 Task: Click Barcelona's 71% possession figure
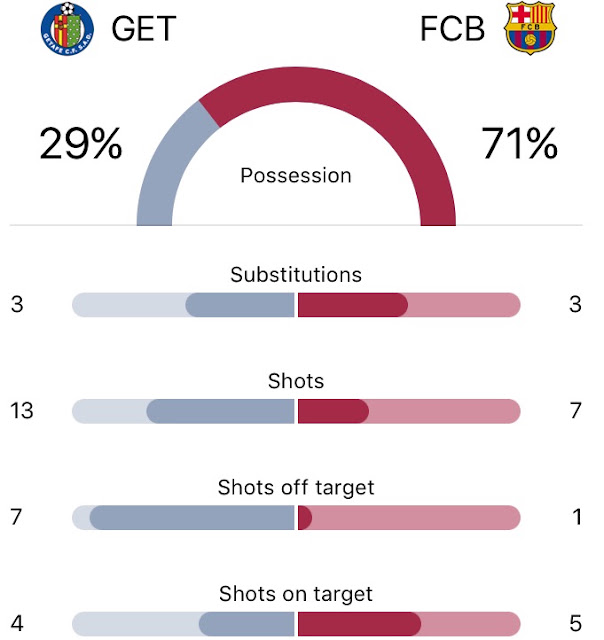519,143
